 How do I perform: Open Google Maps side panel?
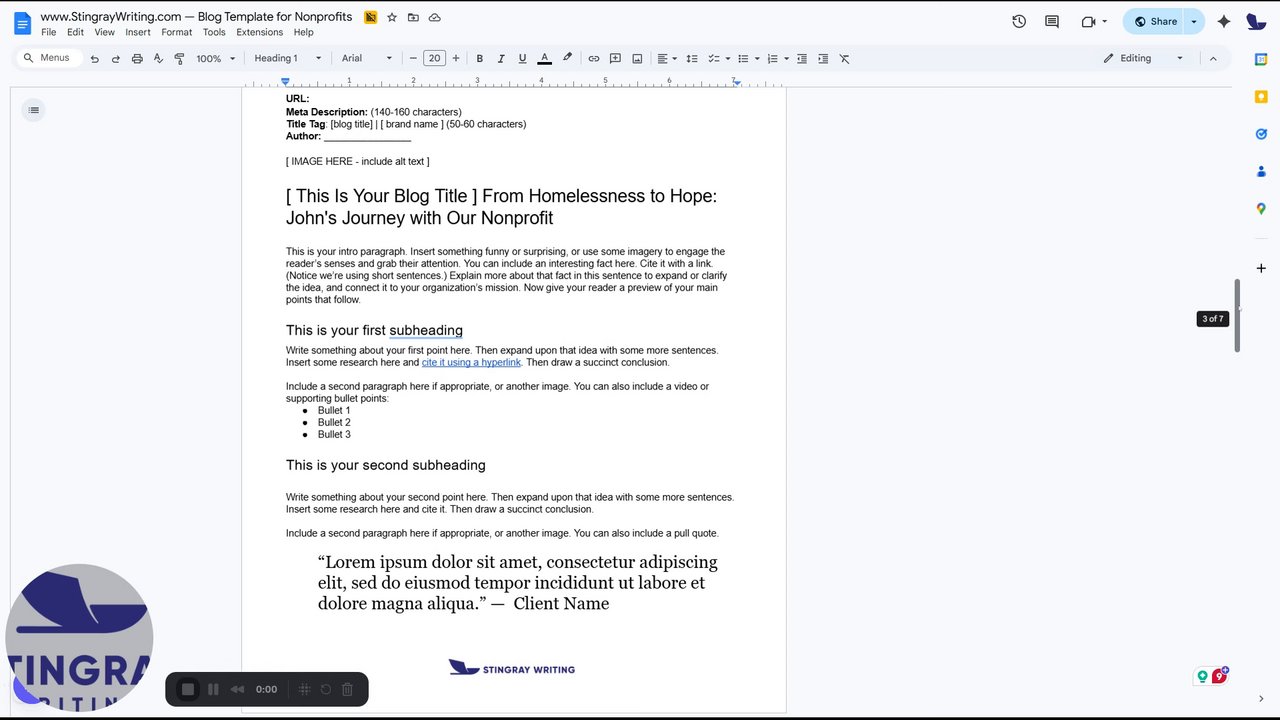(x=1261, y=209)
